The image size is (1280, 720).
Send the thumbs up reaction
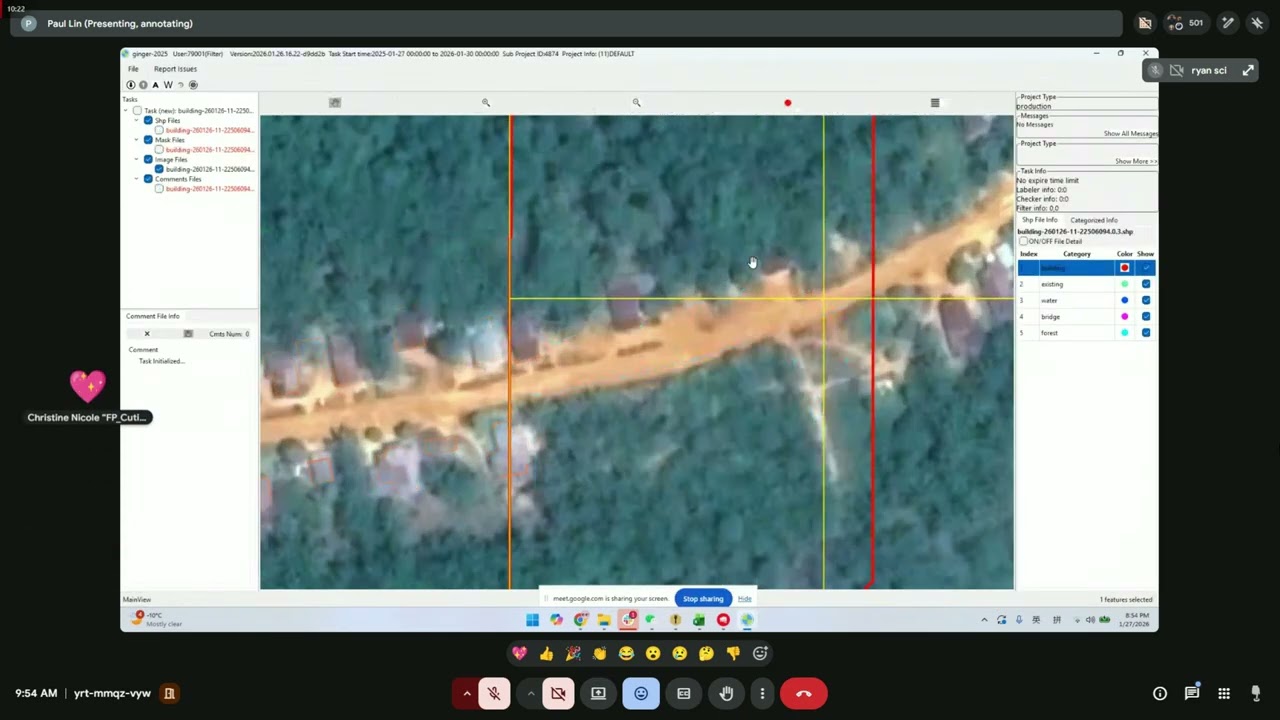point(546,653)
